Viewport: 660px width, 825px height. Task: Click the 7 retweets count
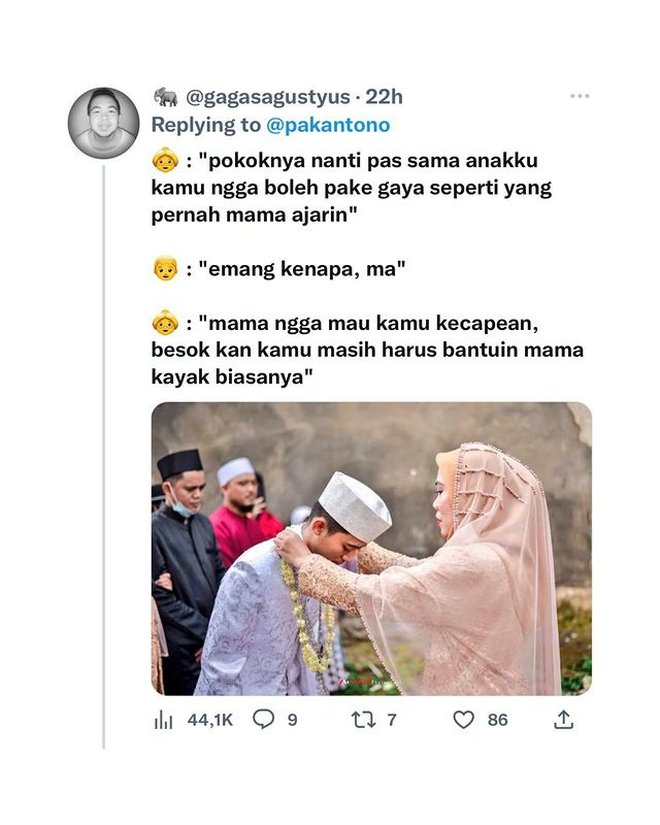[x=392, y=720]
